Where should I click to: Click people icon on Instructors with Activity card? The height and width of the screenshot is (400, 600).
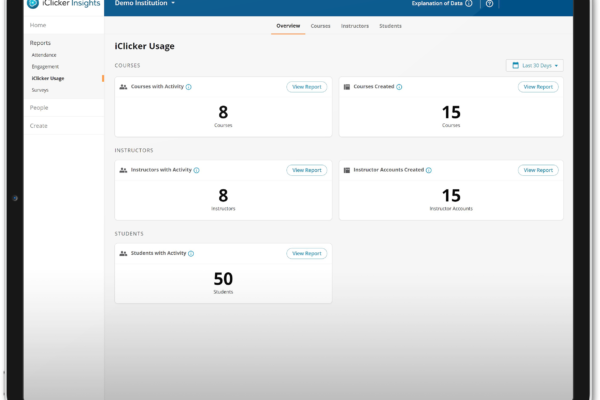123,170
